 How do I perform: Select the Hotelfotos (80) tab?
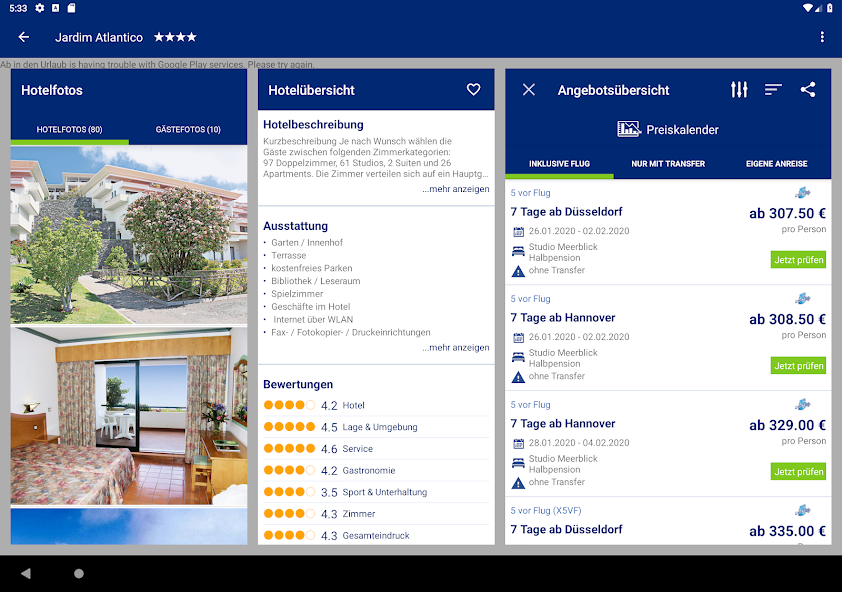pyautogui.click(x=70, y=130)
